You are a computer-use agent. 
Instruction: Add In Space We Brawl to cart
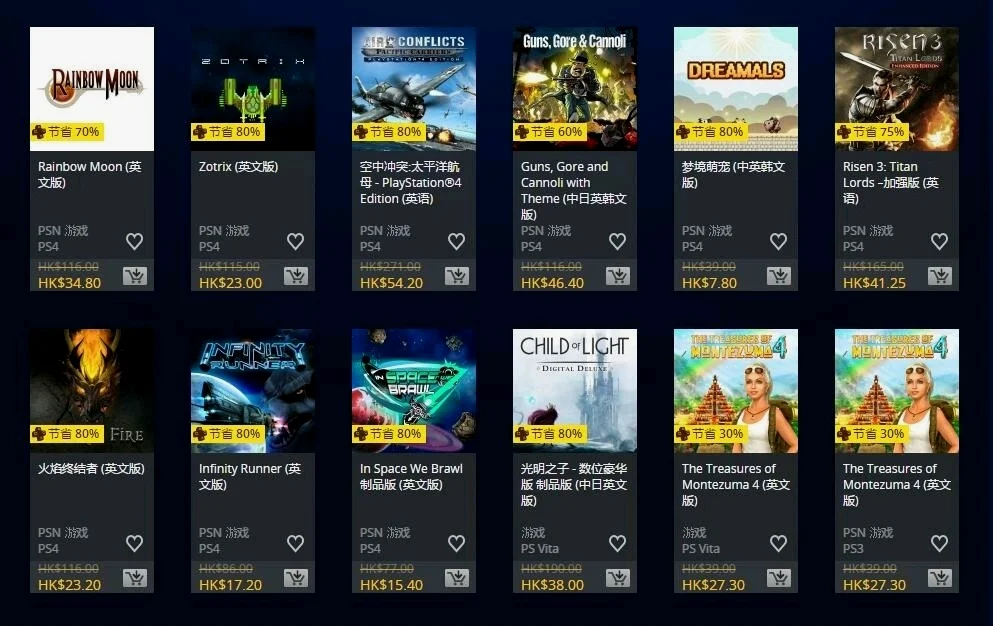[x=457, y=578]
